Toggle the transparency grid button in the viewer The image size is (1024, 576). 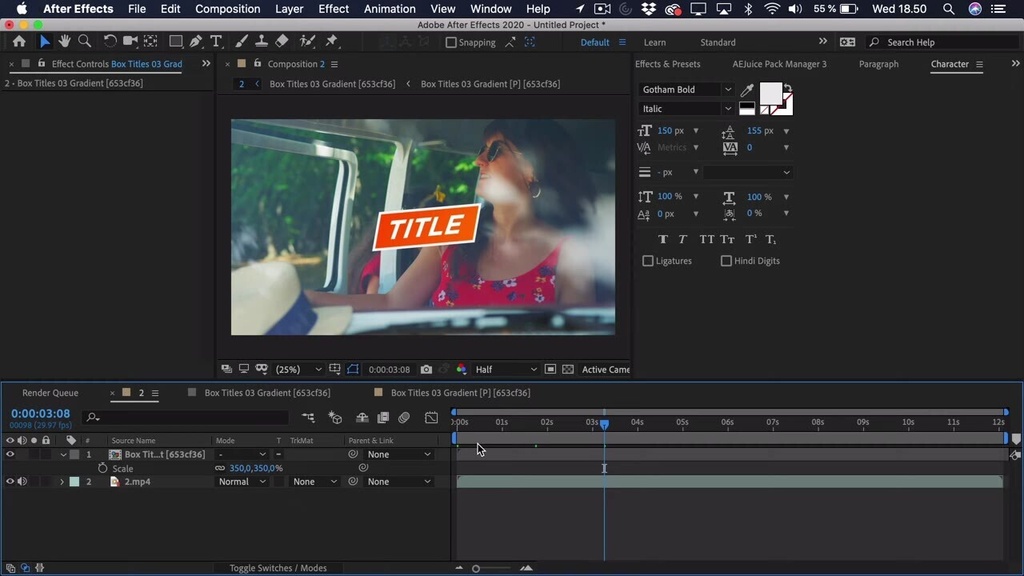(568, 370)
